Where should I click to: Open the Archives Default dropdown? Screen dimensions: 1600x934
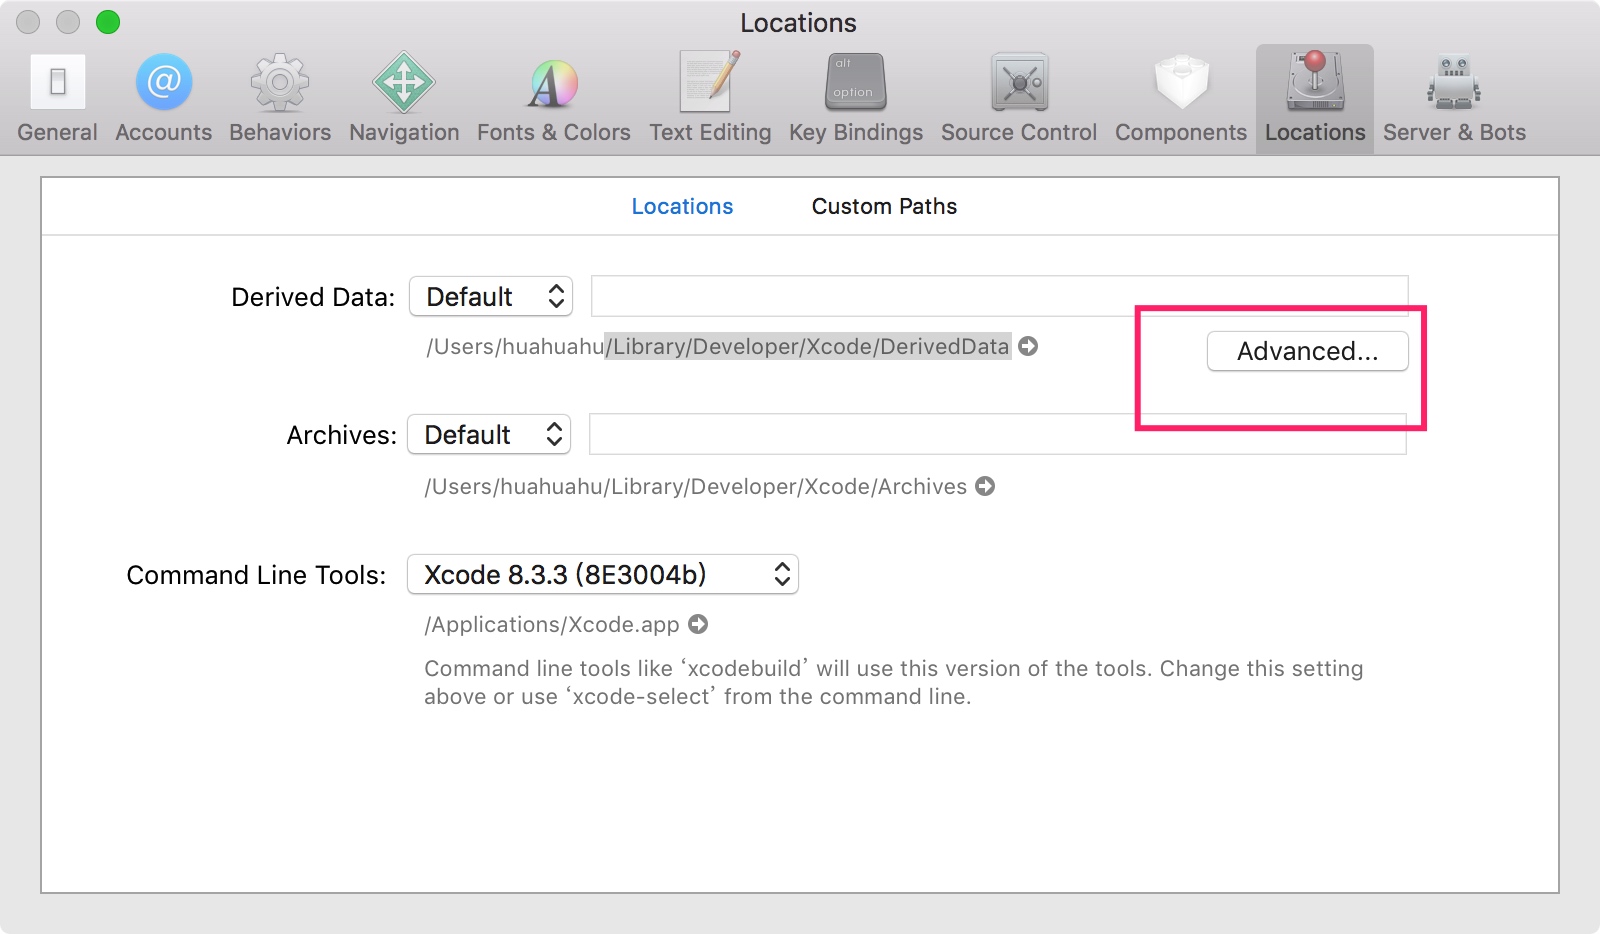click(x=489, y=434)
